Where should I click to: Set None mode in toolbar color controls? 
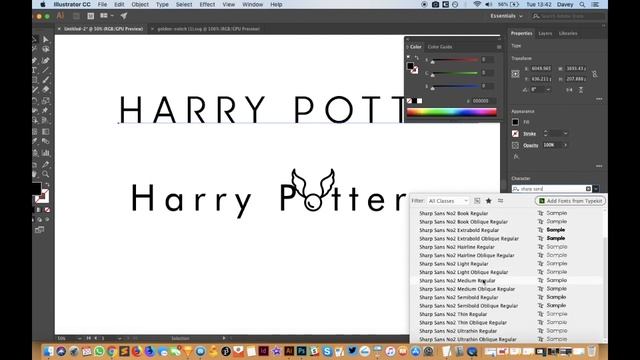(47, 210)
